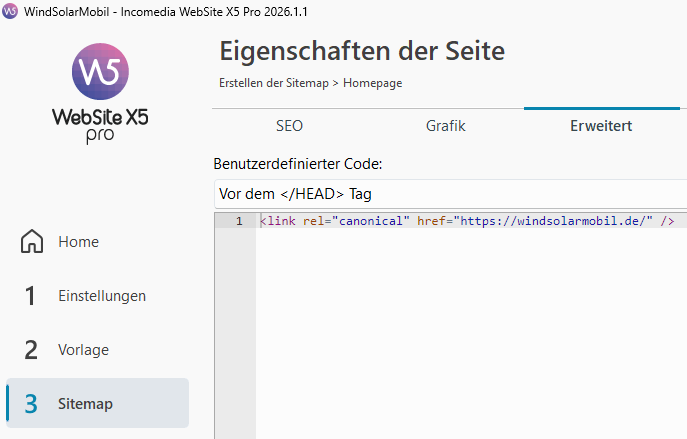The image size is (687, 439).
Task: Select the Sitemap sidebar label
Action: [85, 404]
